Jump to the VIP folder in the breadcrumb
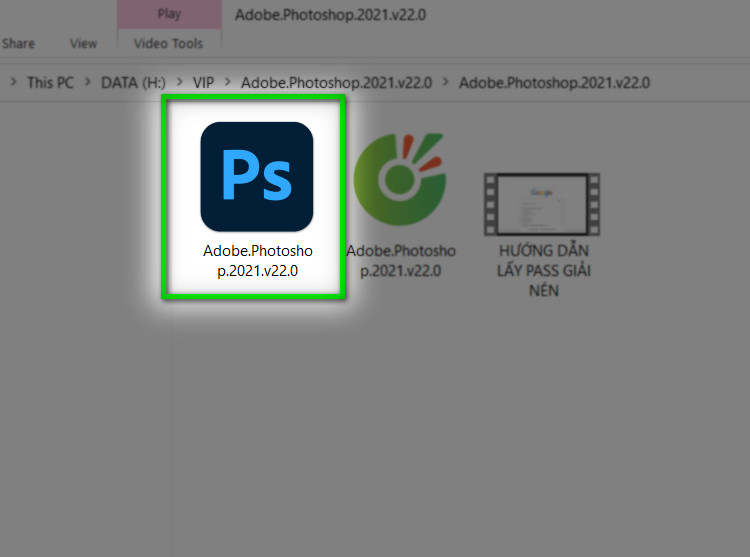 pyautogui.click(x=203, y=82)
